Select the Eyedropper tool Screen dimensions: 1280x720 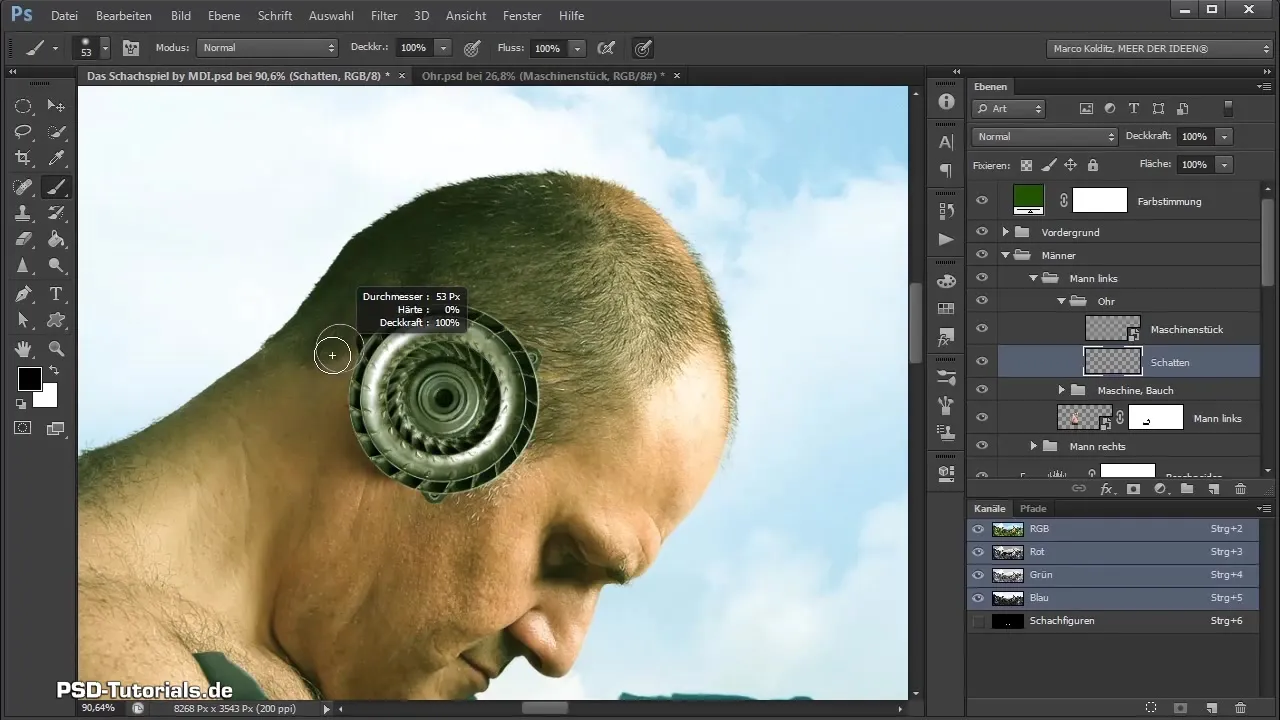57,158
